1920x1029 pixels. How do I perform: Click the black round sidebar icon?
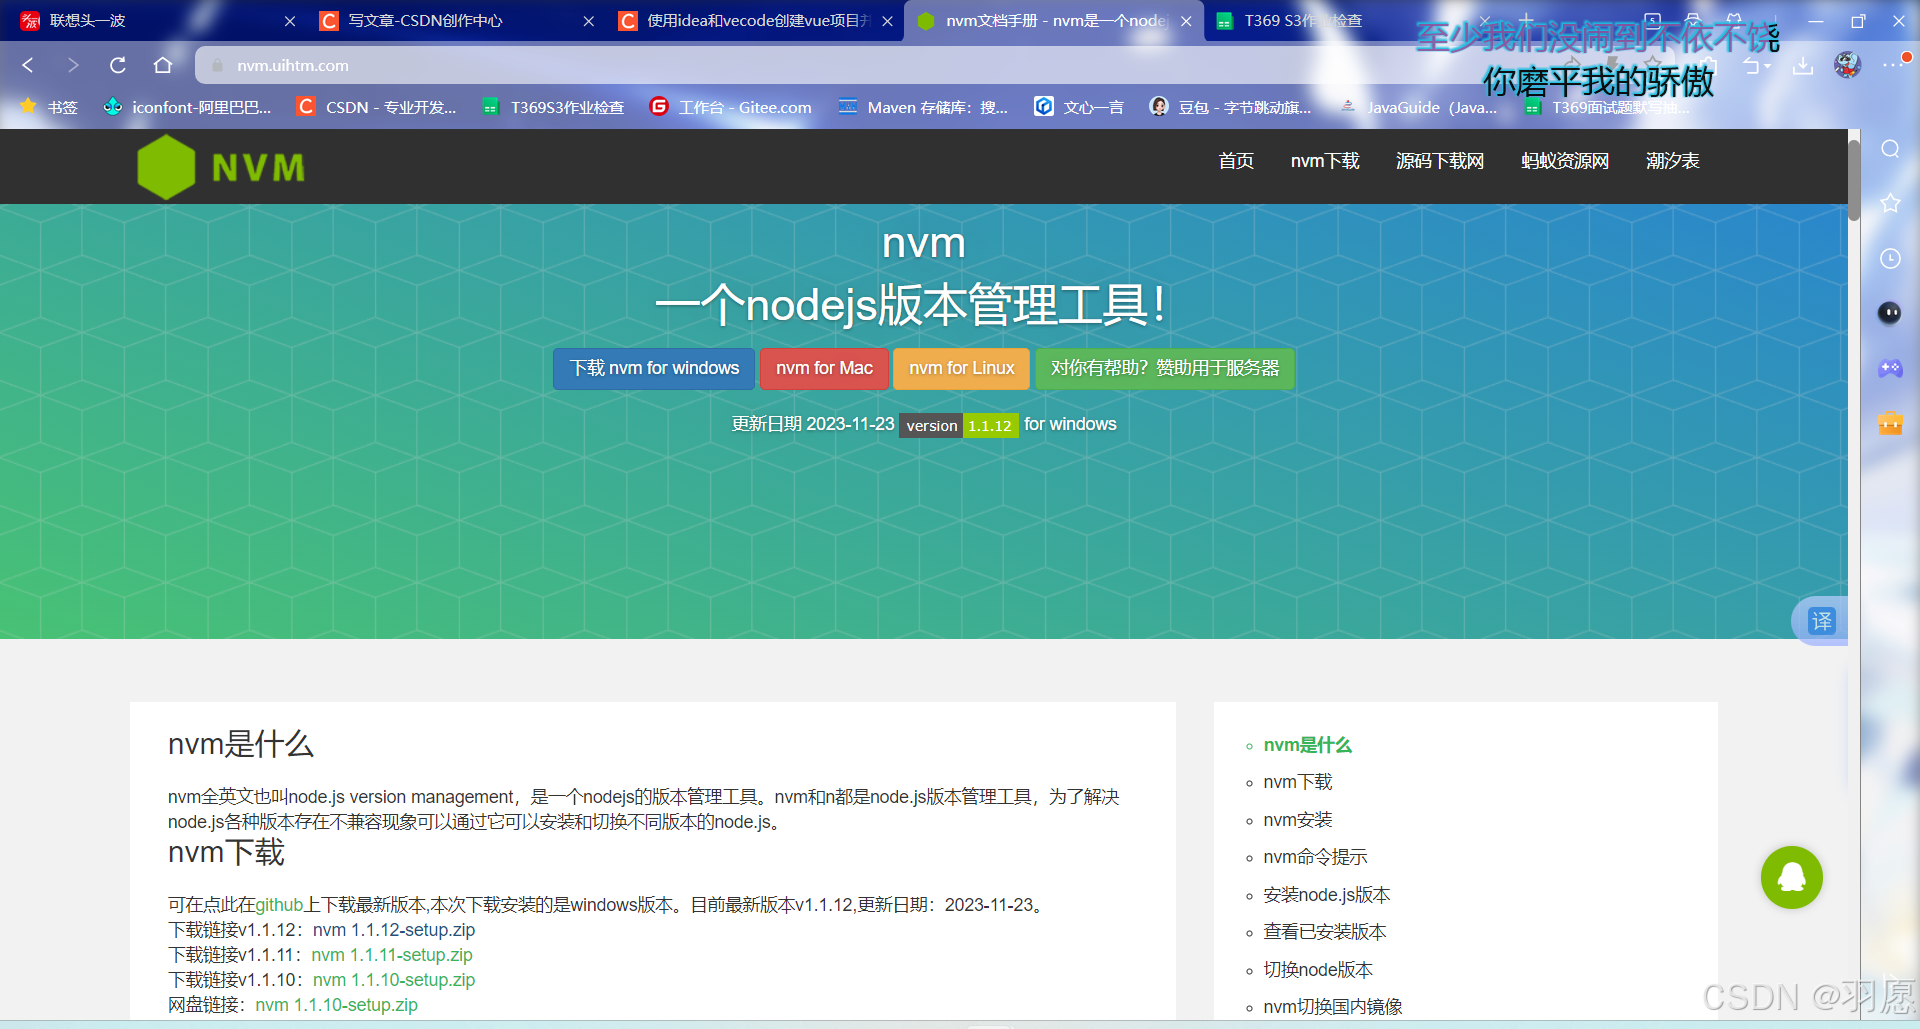click(1889, 313)
